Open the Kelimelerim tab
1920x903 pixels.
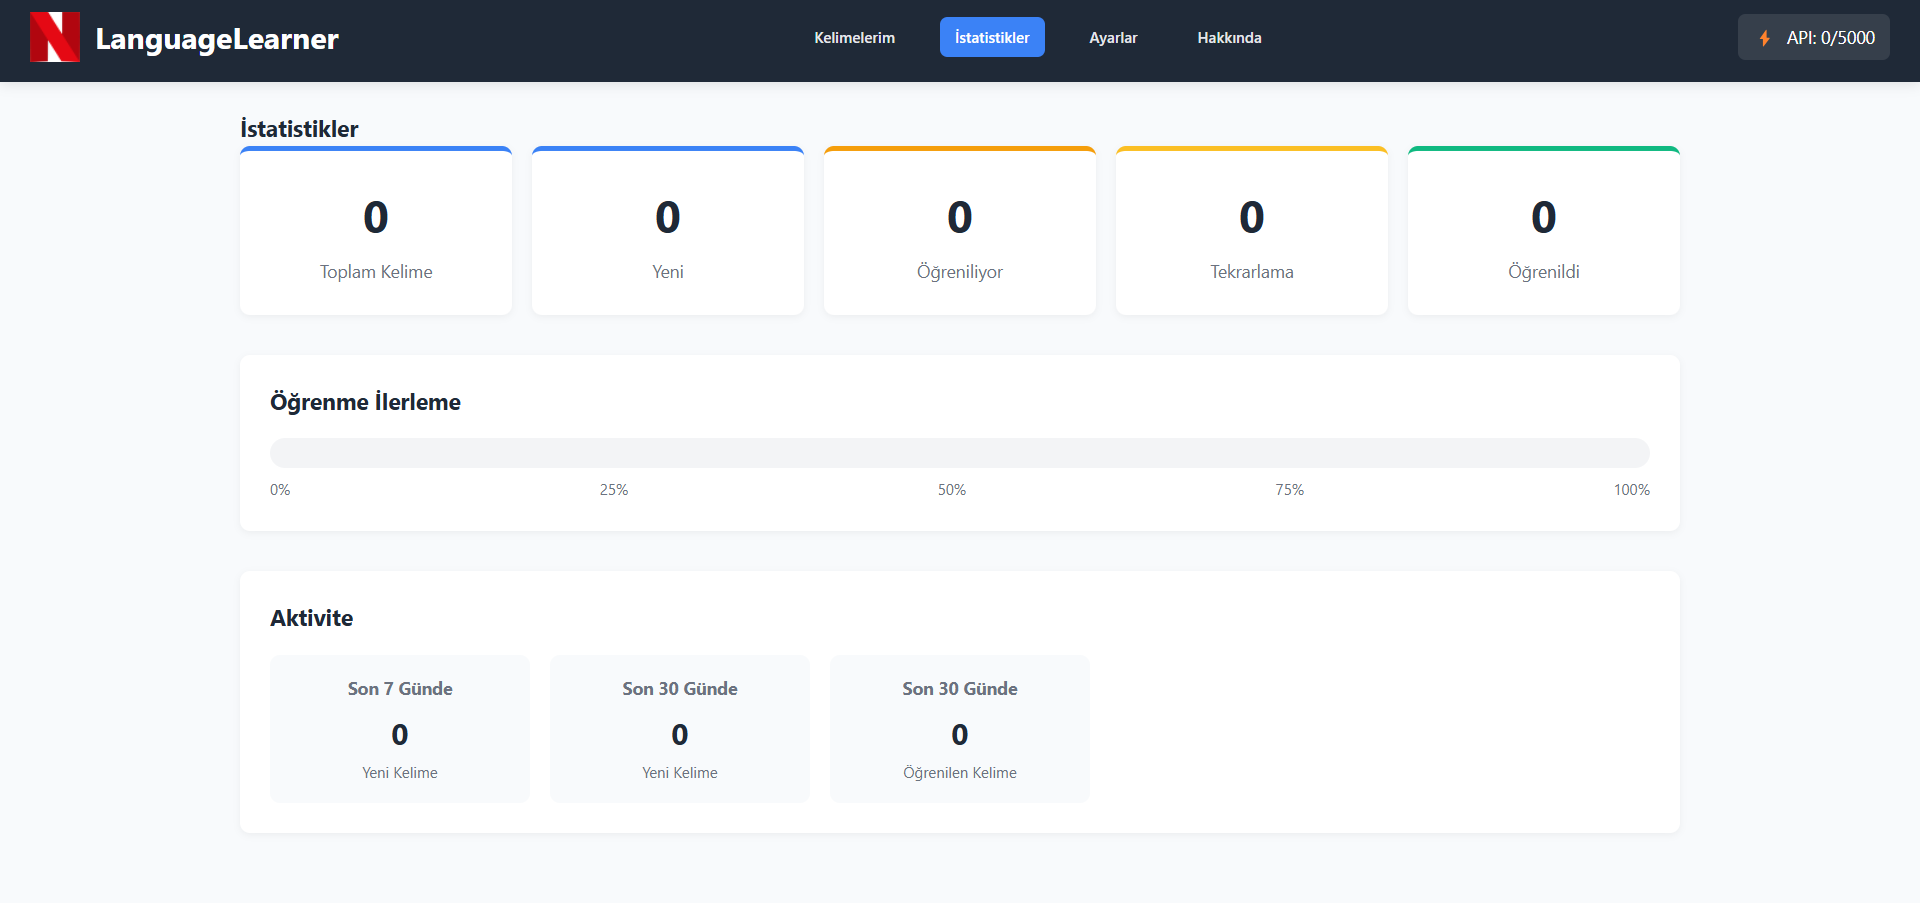point(854,38)
